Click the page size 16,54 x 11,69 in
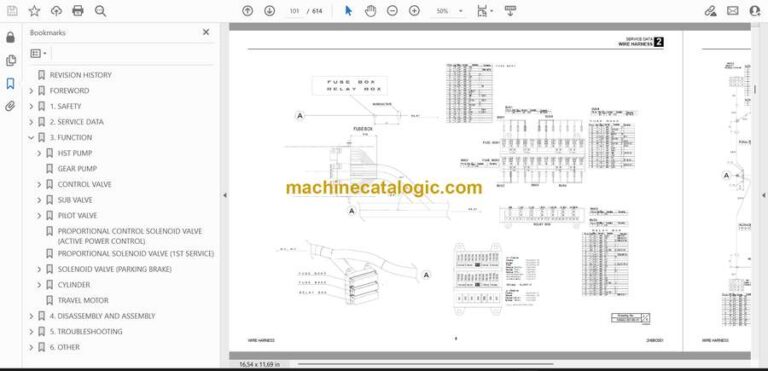The height and width of the screenshot is (371, 768). [259, 364]
